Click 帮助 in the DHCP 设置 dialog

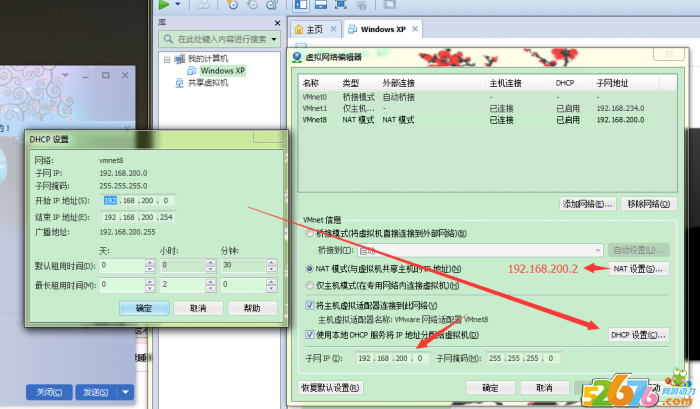pos(252,308)
